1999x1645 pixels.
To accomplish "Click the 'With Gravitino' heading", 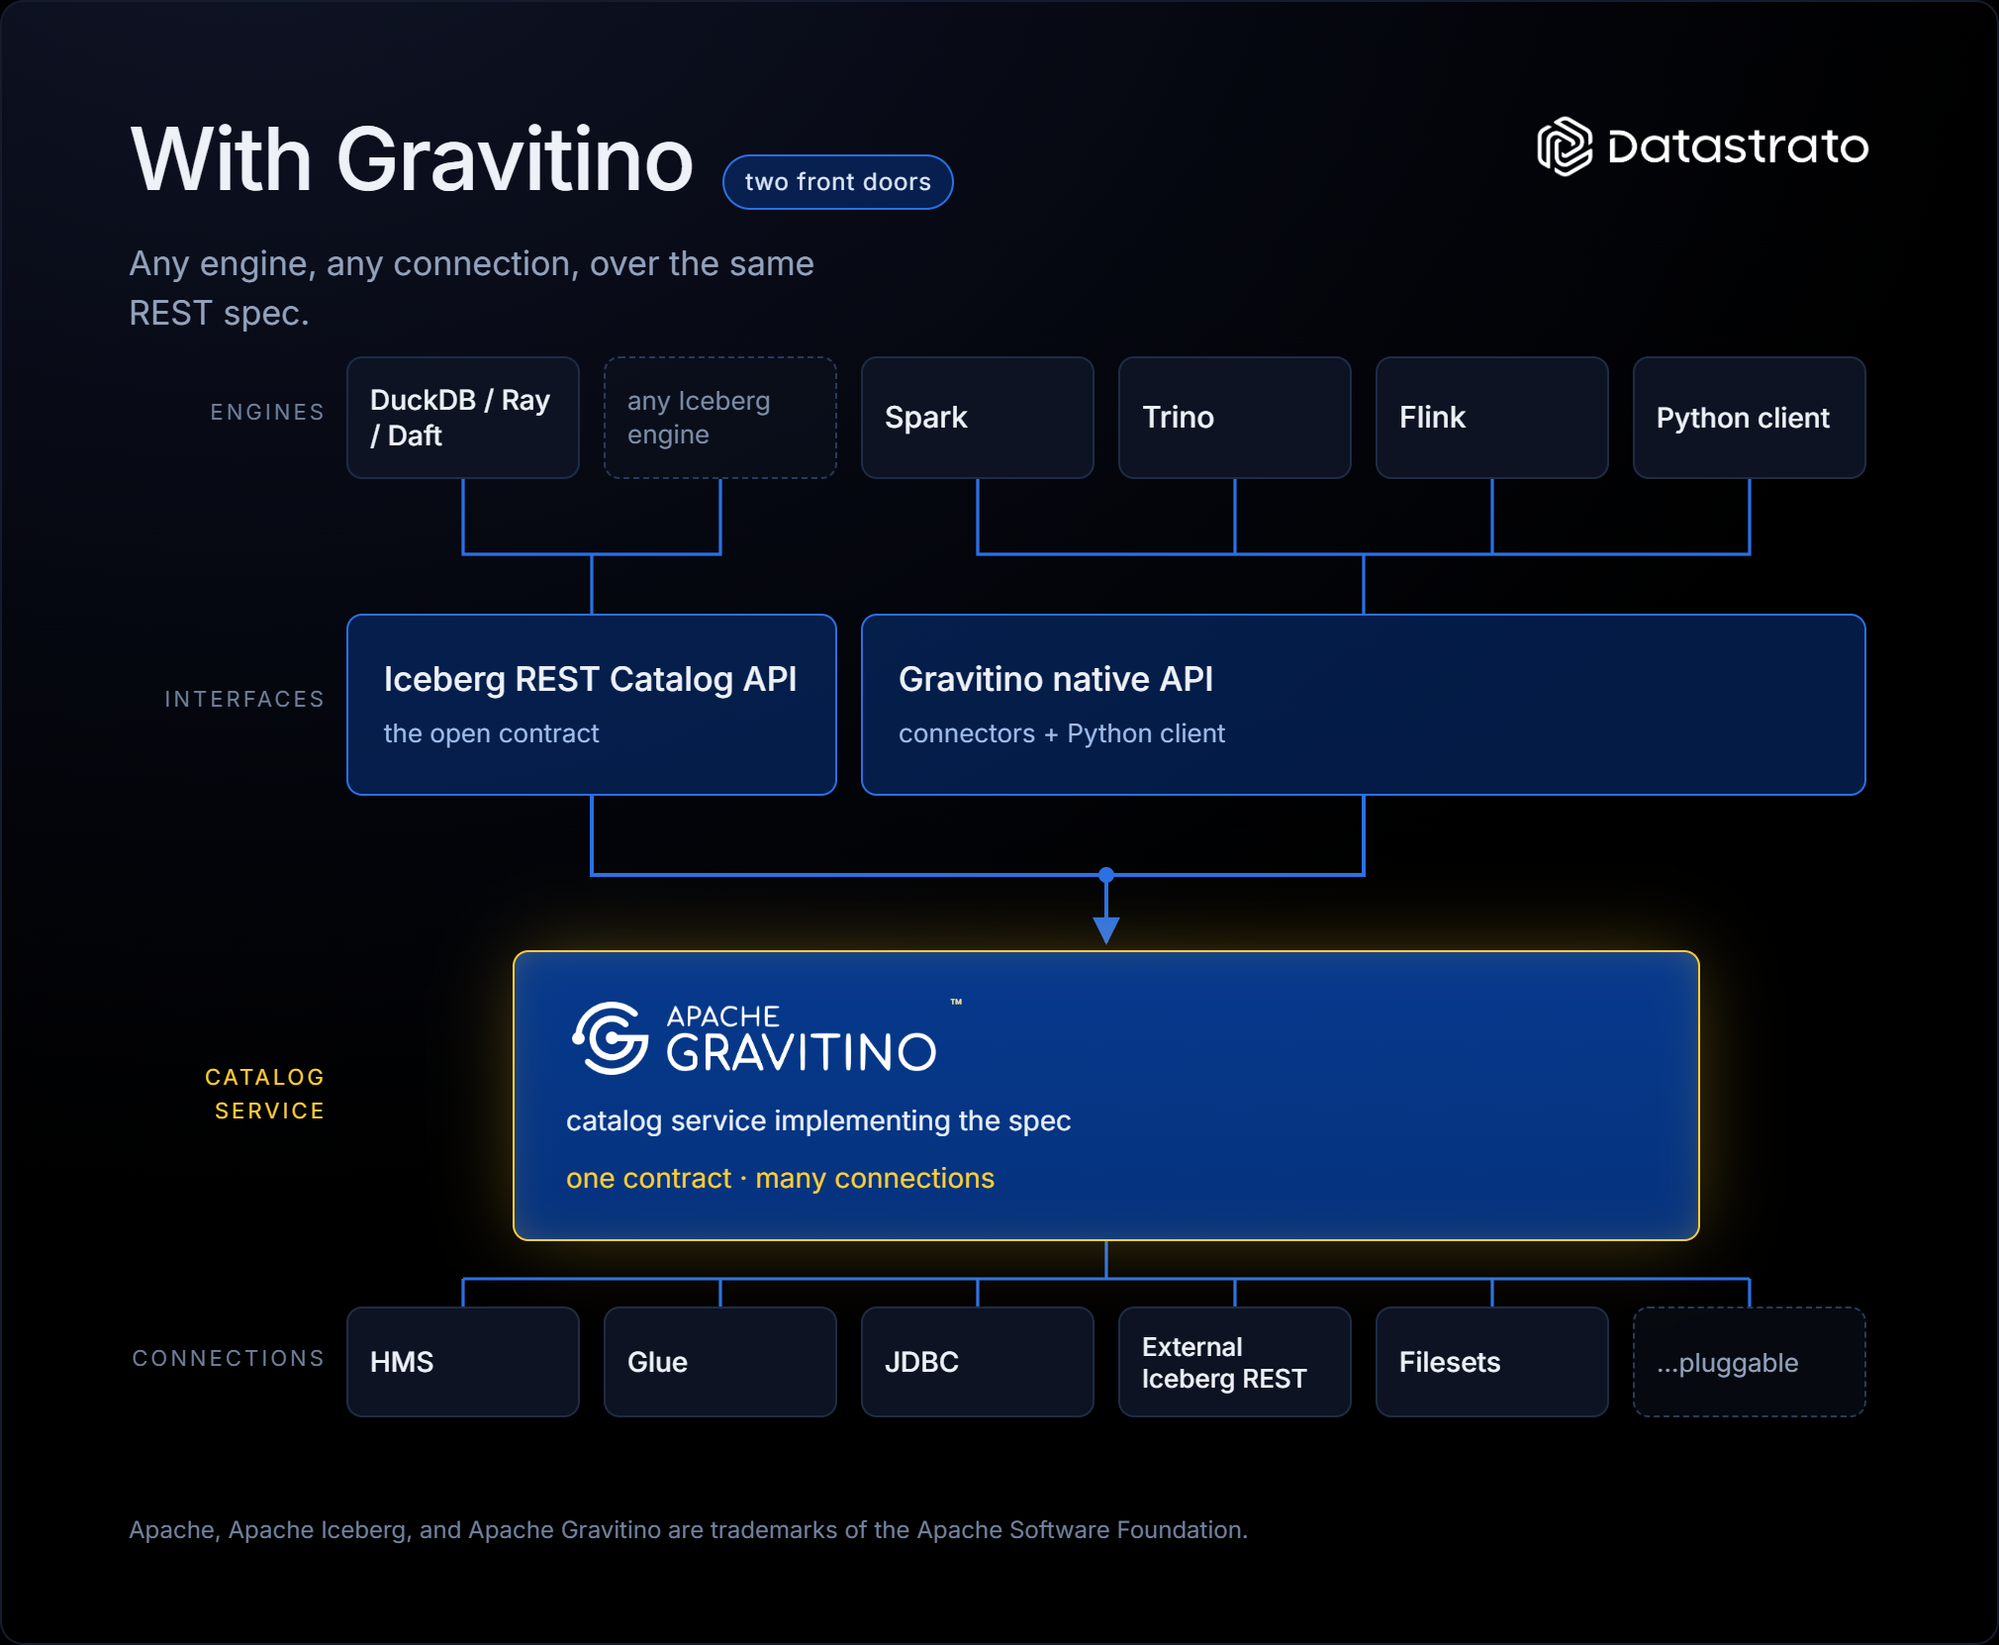I will [411, 159].
